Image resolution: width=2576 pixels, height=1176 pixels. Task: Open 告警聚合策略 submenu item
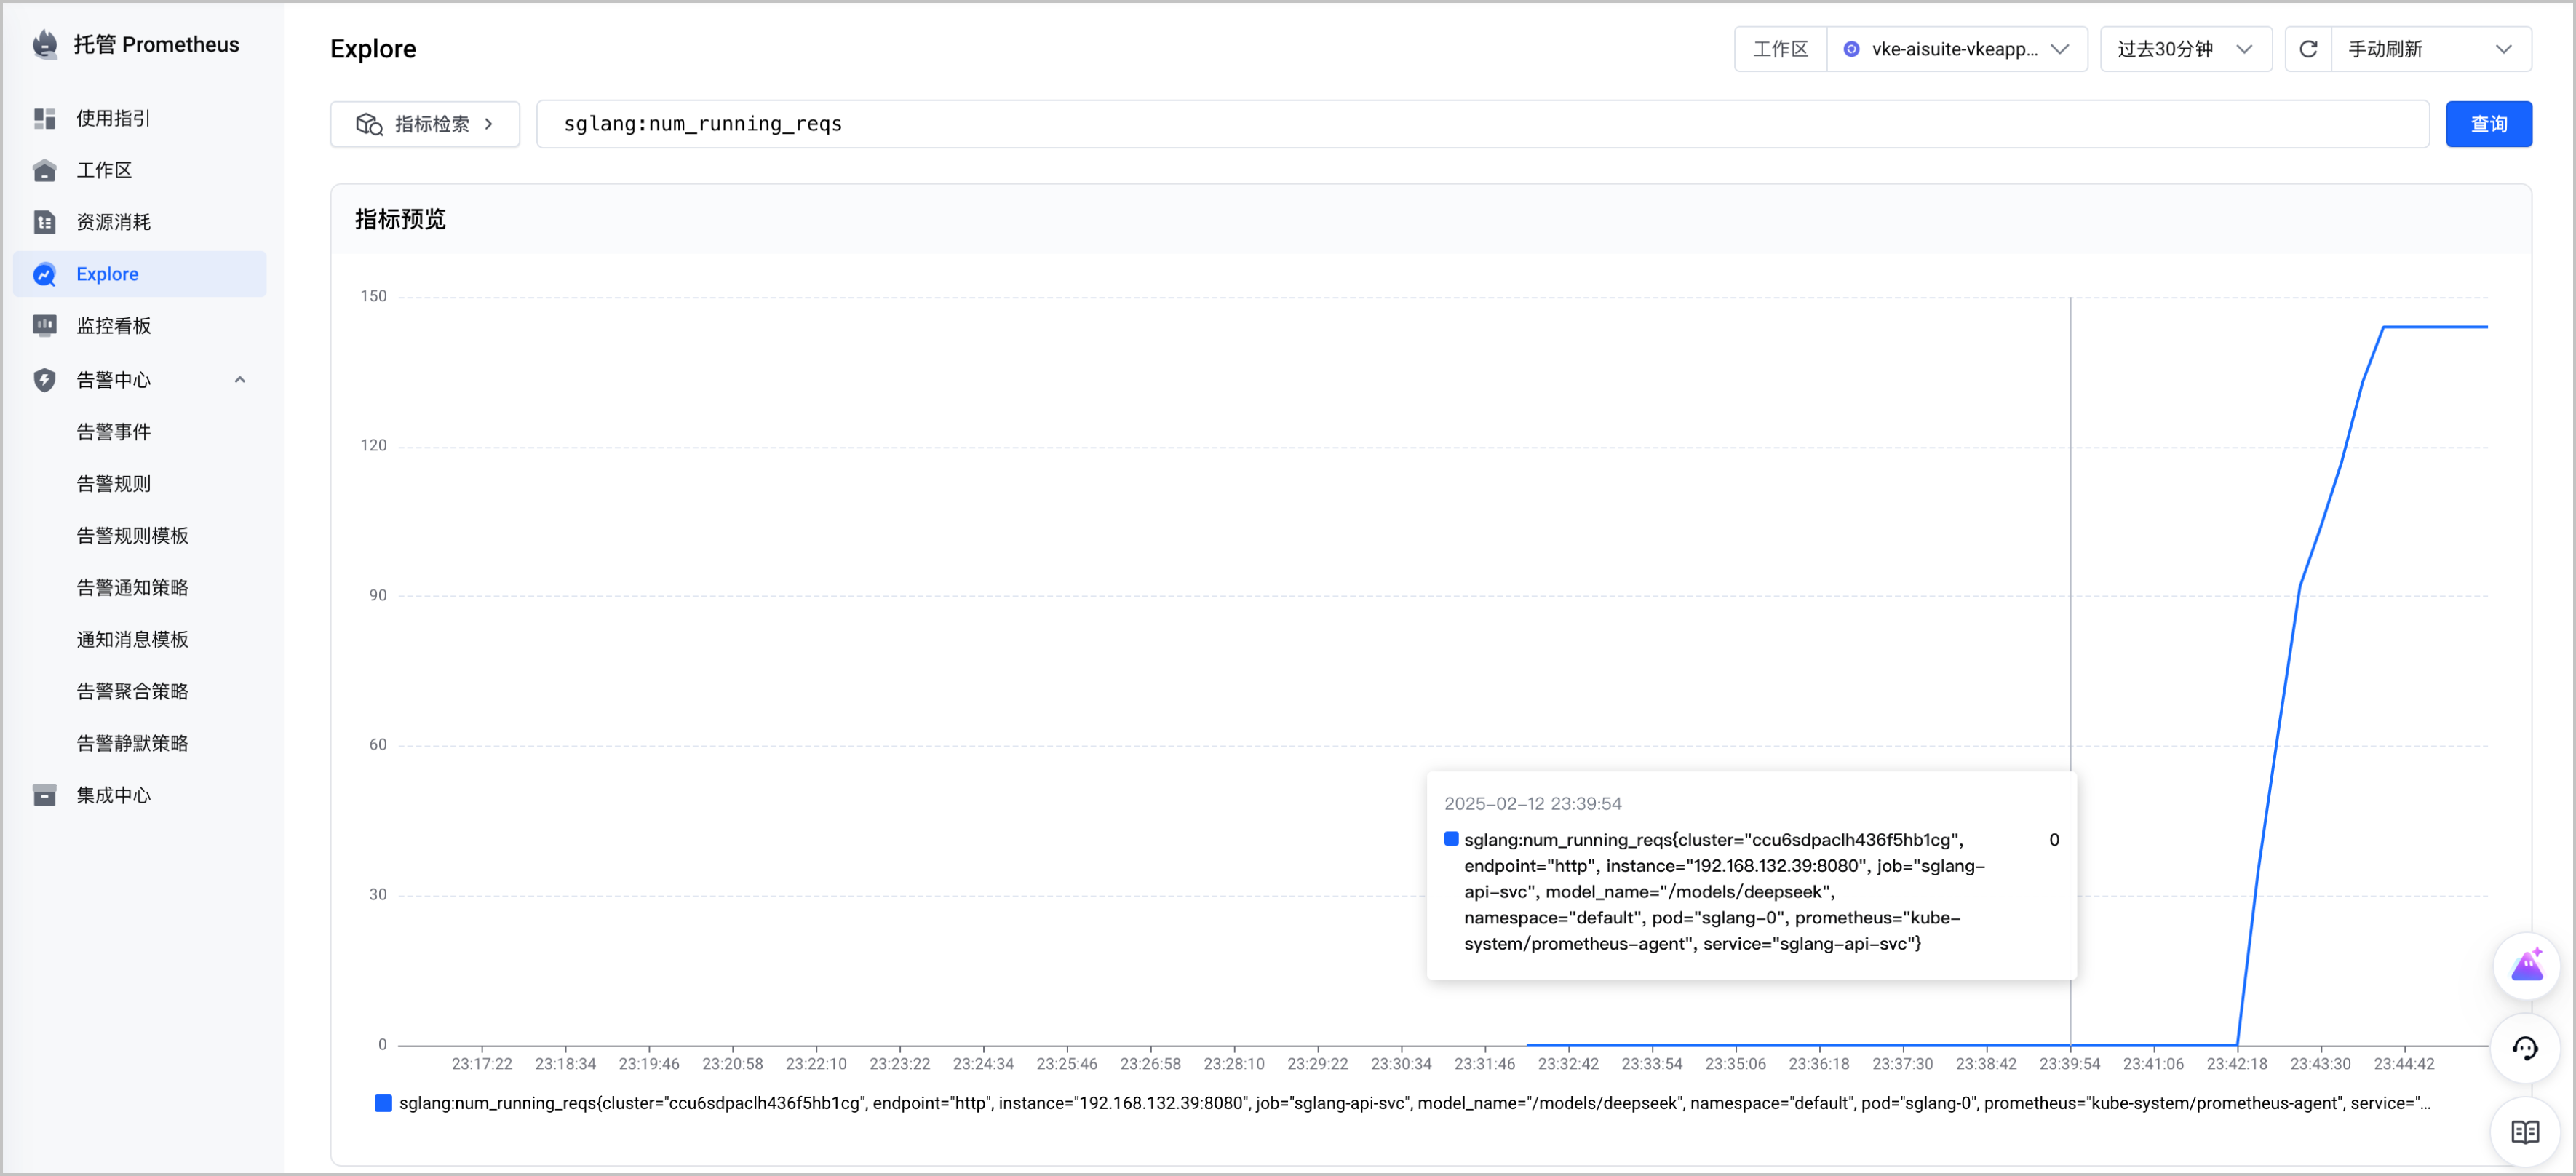pyautogui.click(x=133, y=692)
